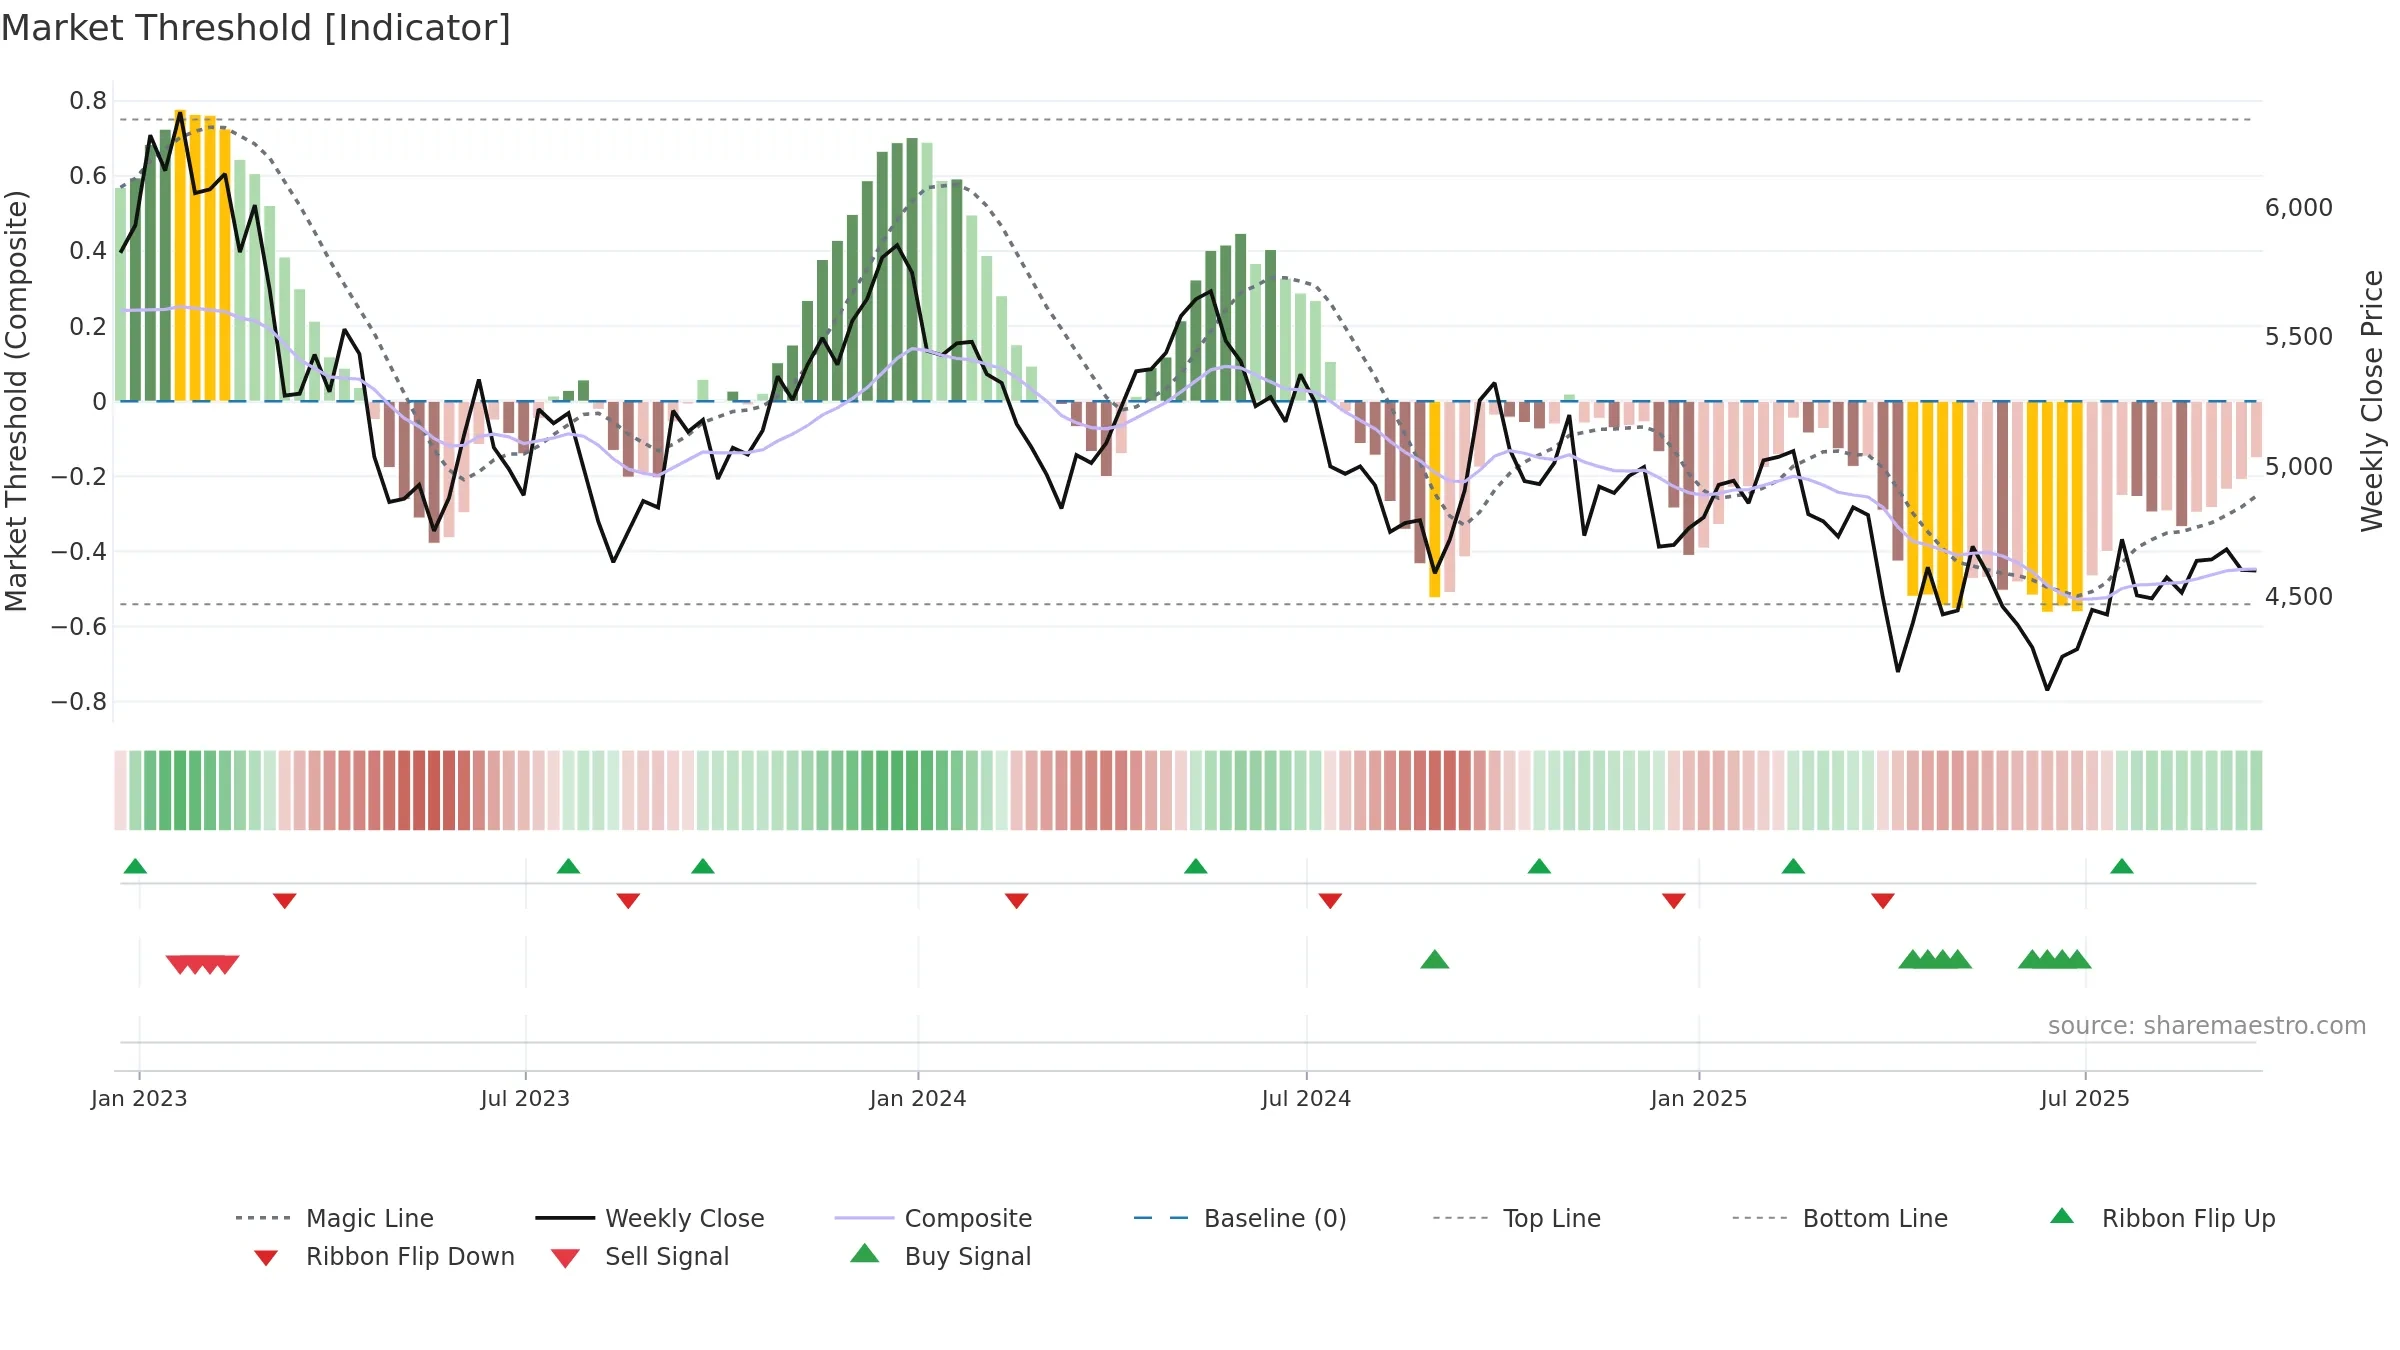Click the ribbon flip down marker just after Jul 2024
The image size is (2400, 1350).
coord(1330,901)
